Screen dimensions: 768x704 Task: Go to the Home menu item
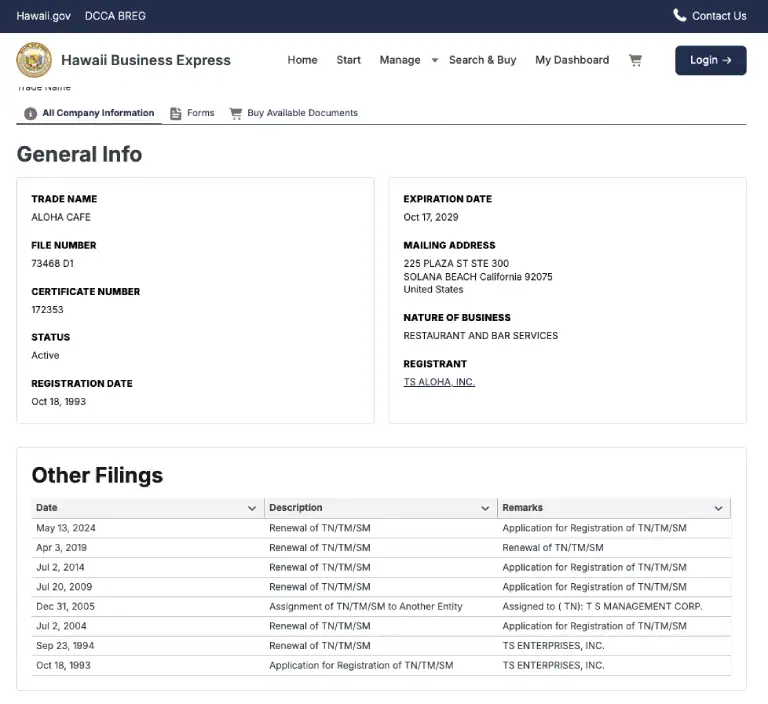click(x=302, y=60)
